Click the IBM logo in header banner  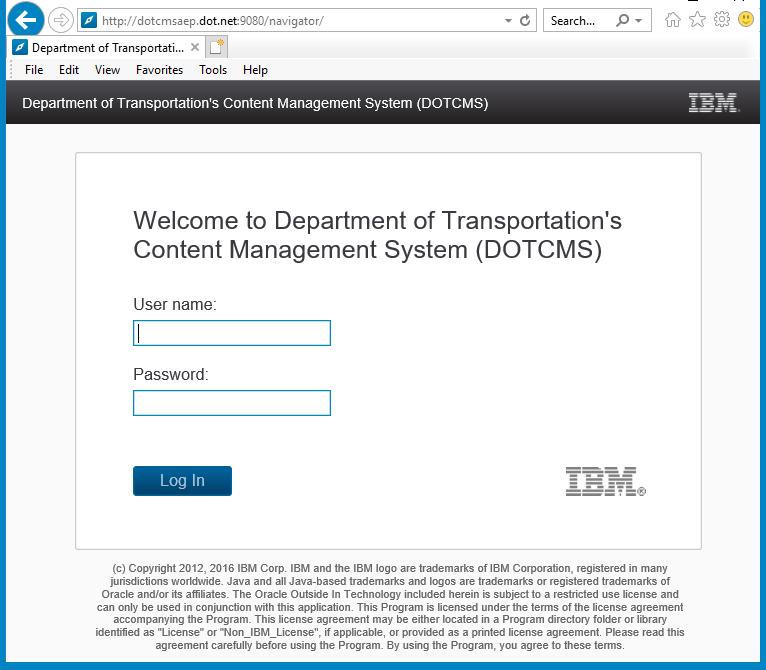[x=713, y=103]
